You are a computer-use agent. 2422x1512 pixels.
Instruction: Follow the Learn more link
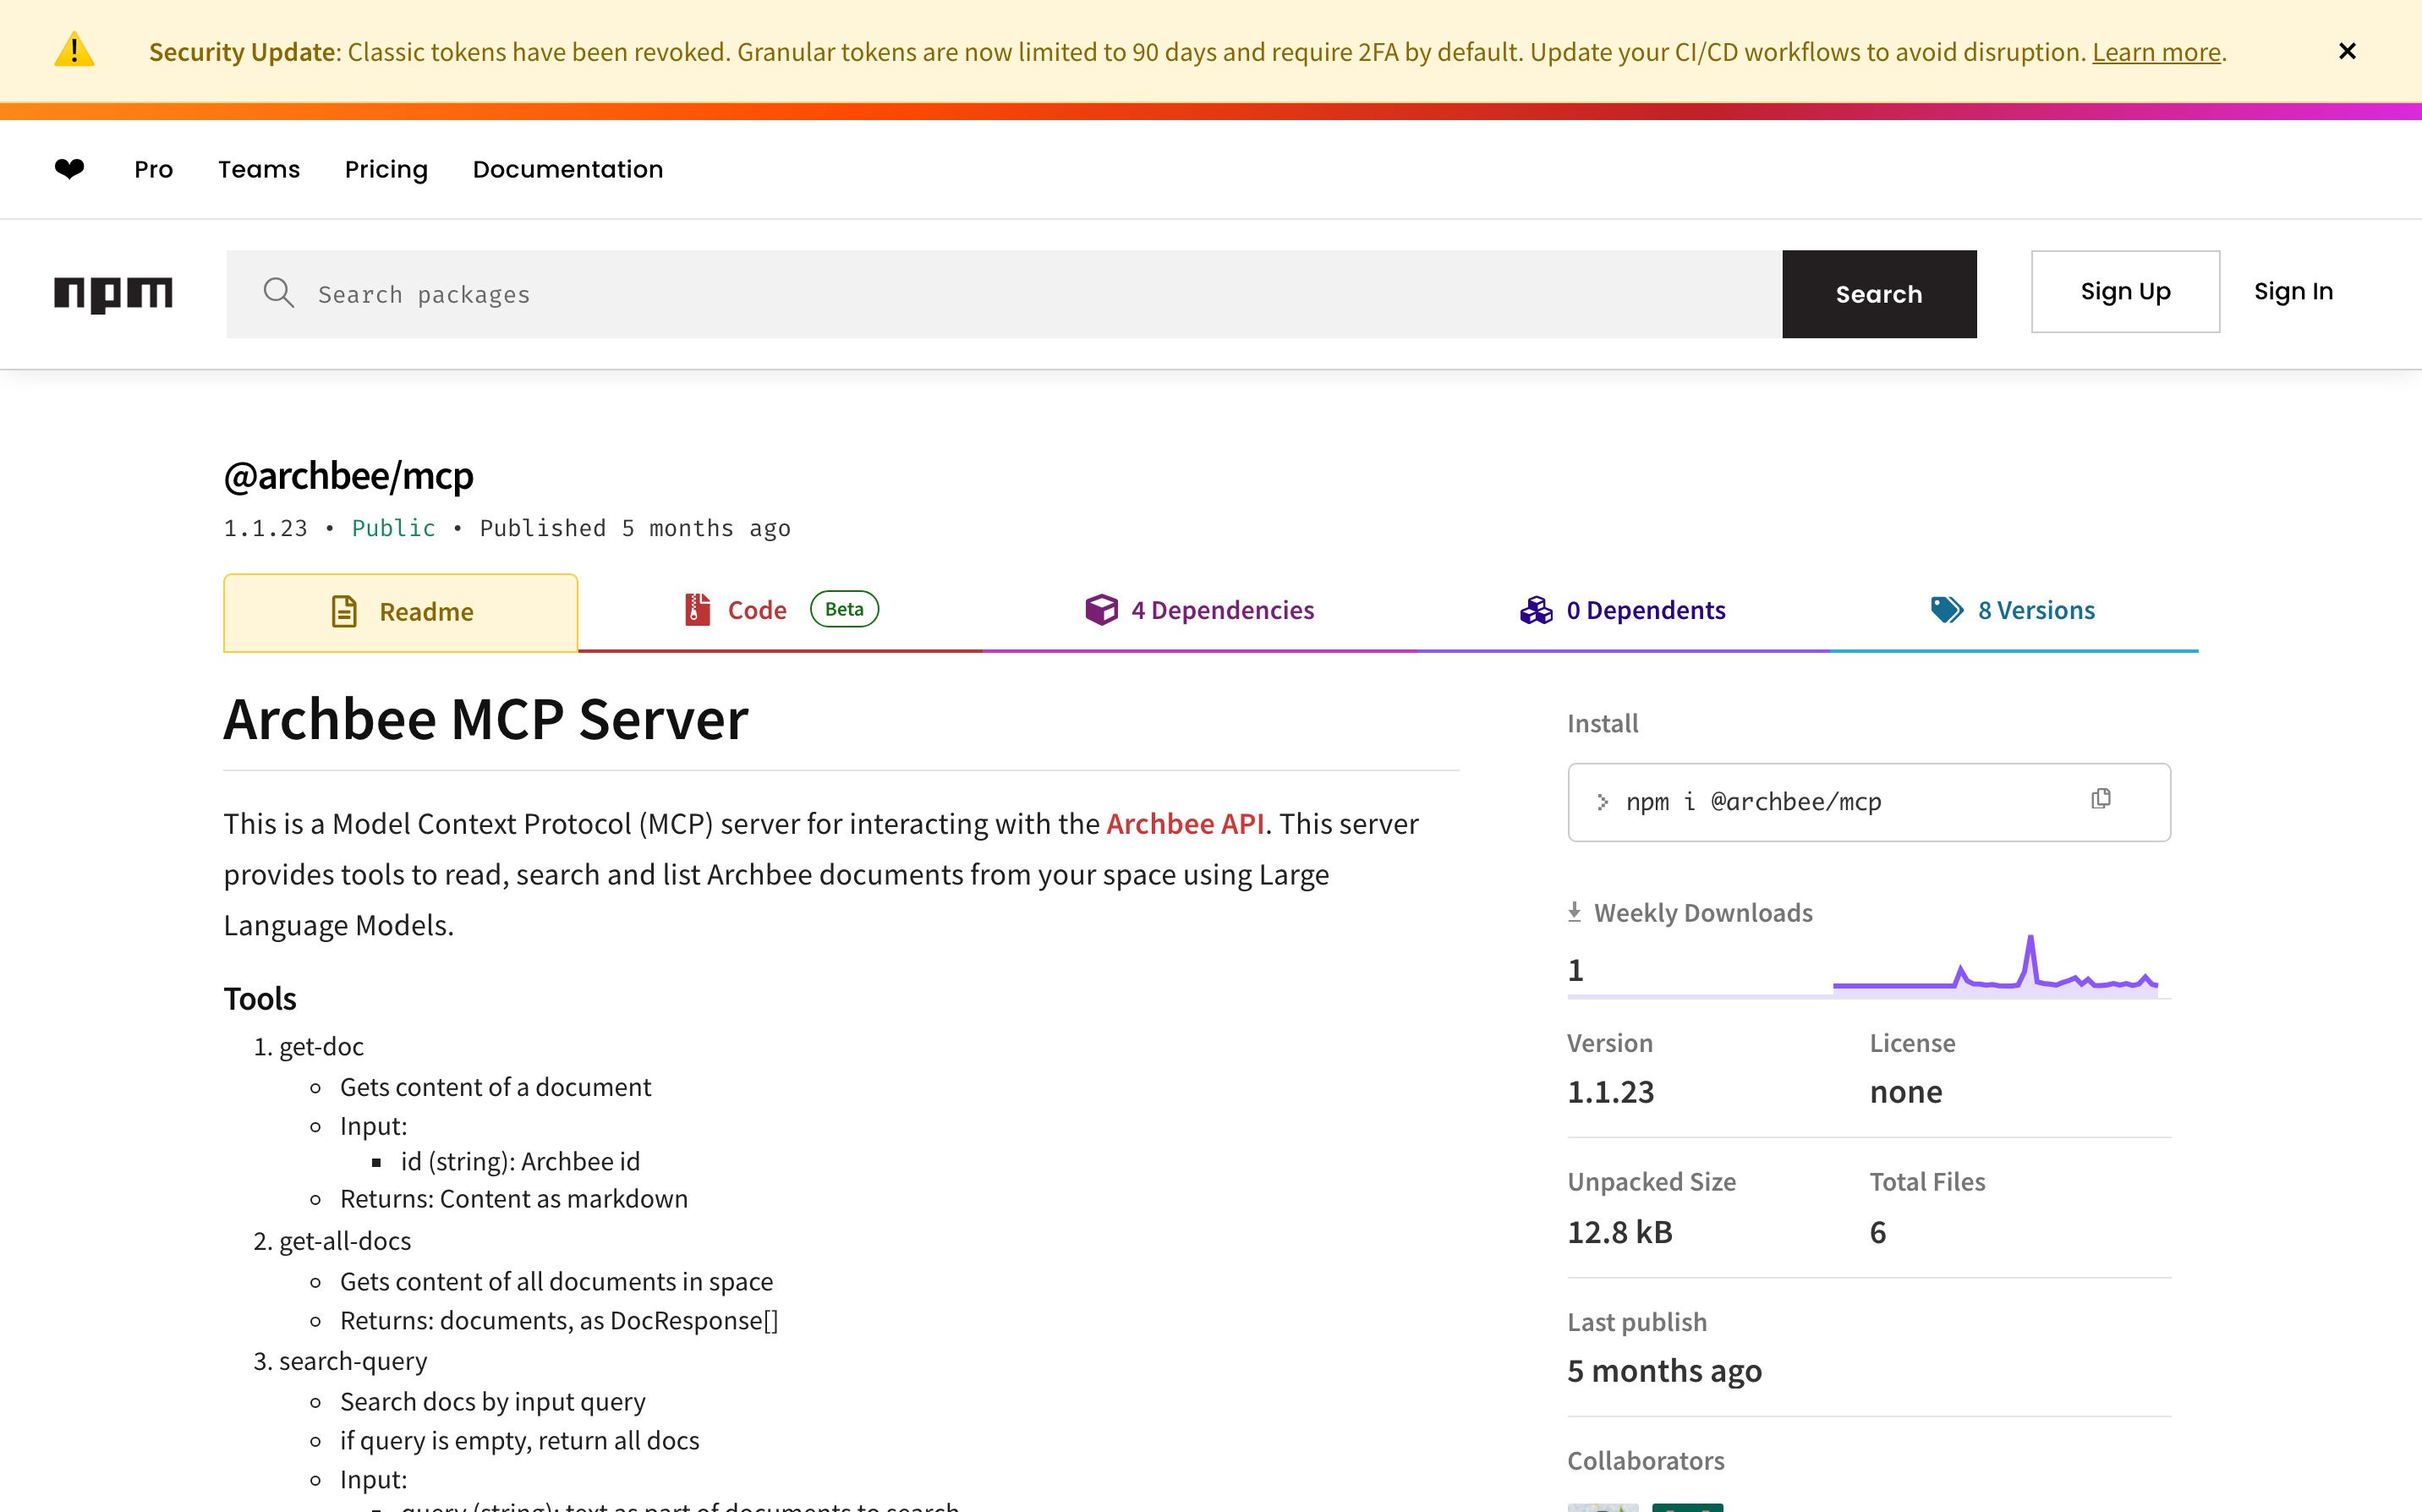click(2156, 52)
